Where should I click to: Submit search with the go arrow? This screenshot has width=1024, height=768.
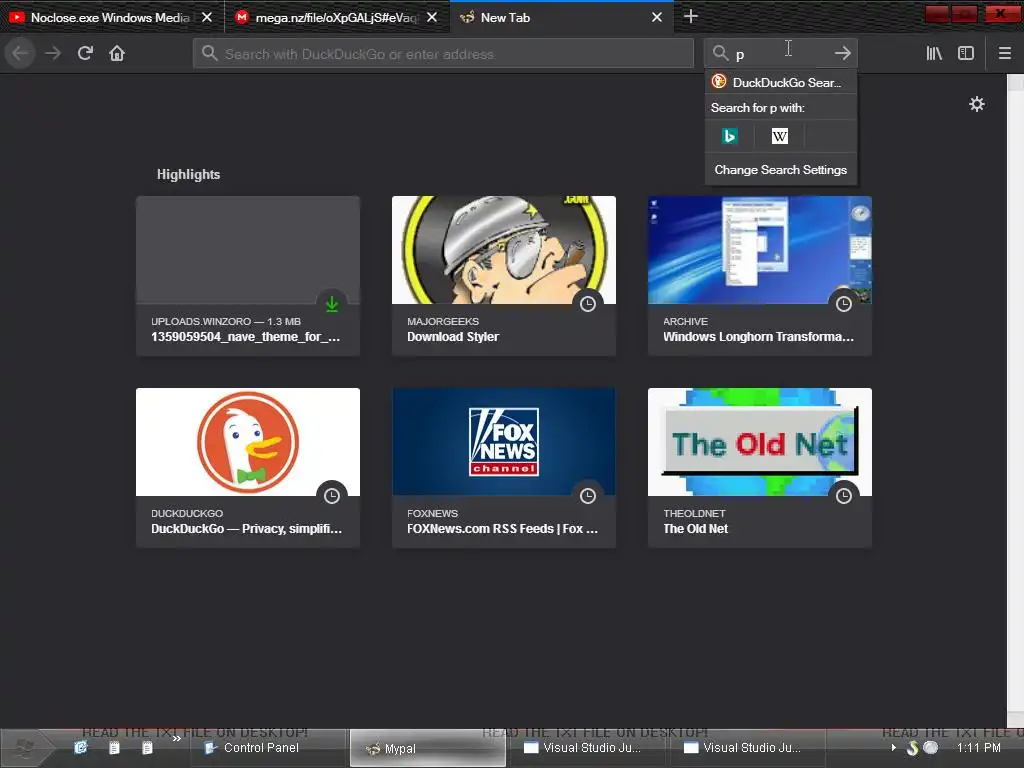click(842, 54)
